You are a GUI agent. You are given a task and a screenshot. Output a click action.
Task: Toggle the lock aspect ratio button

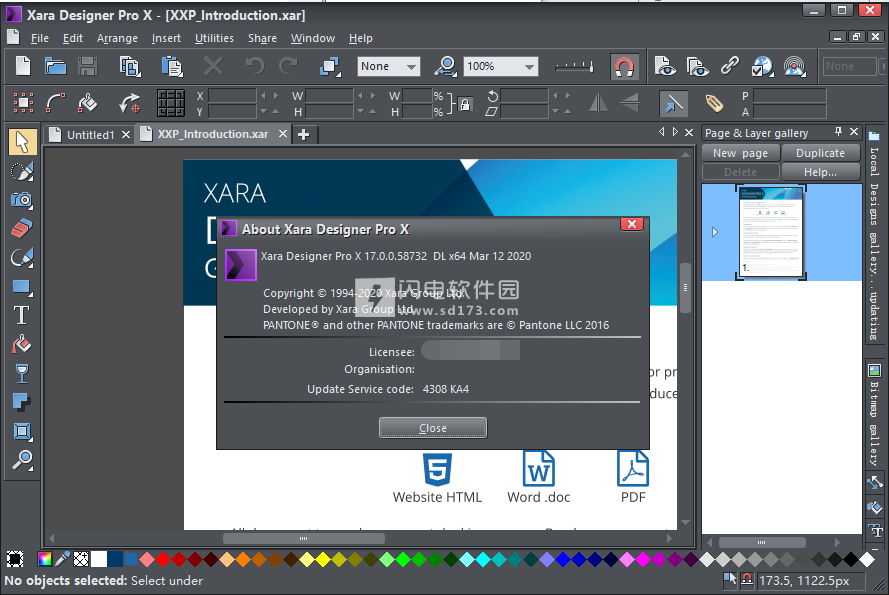click(x=465, y=104)
